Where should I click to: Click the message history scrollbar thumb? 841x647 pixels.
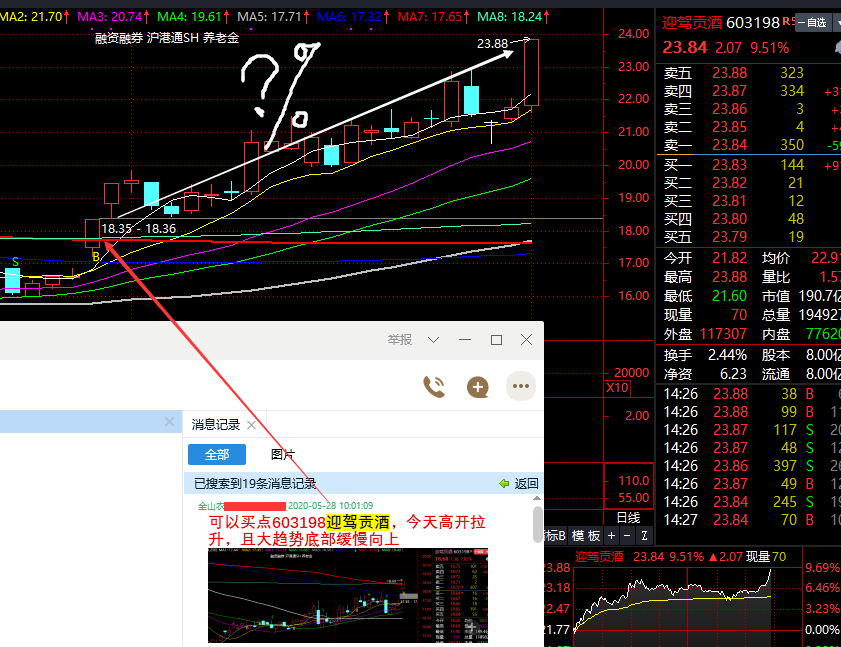[537, 524]
